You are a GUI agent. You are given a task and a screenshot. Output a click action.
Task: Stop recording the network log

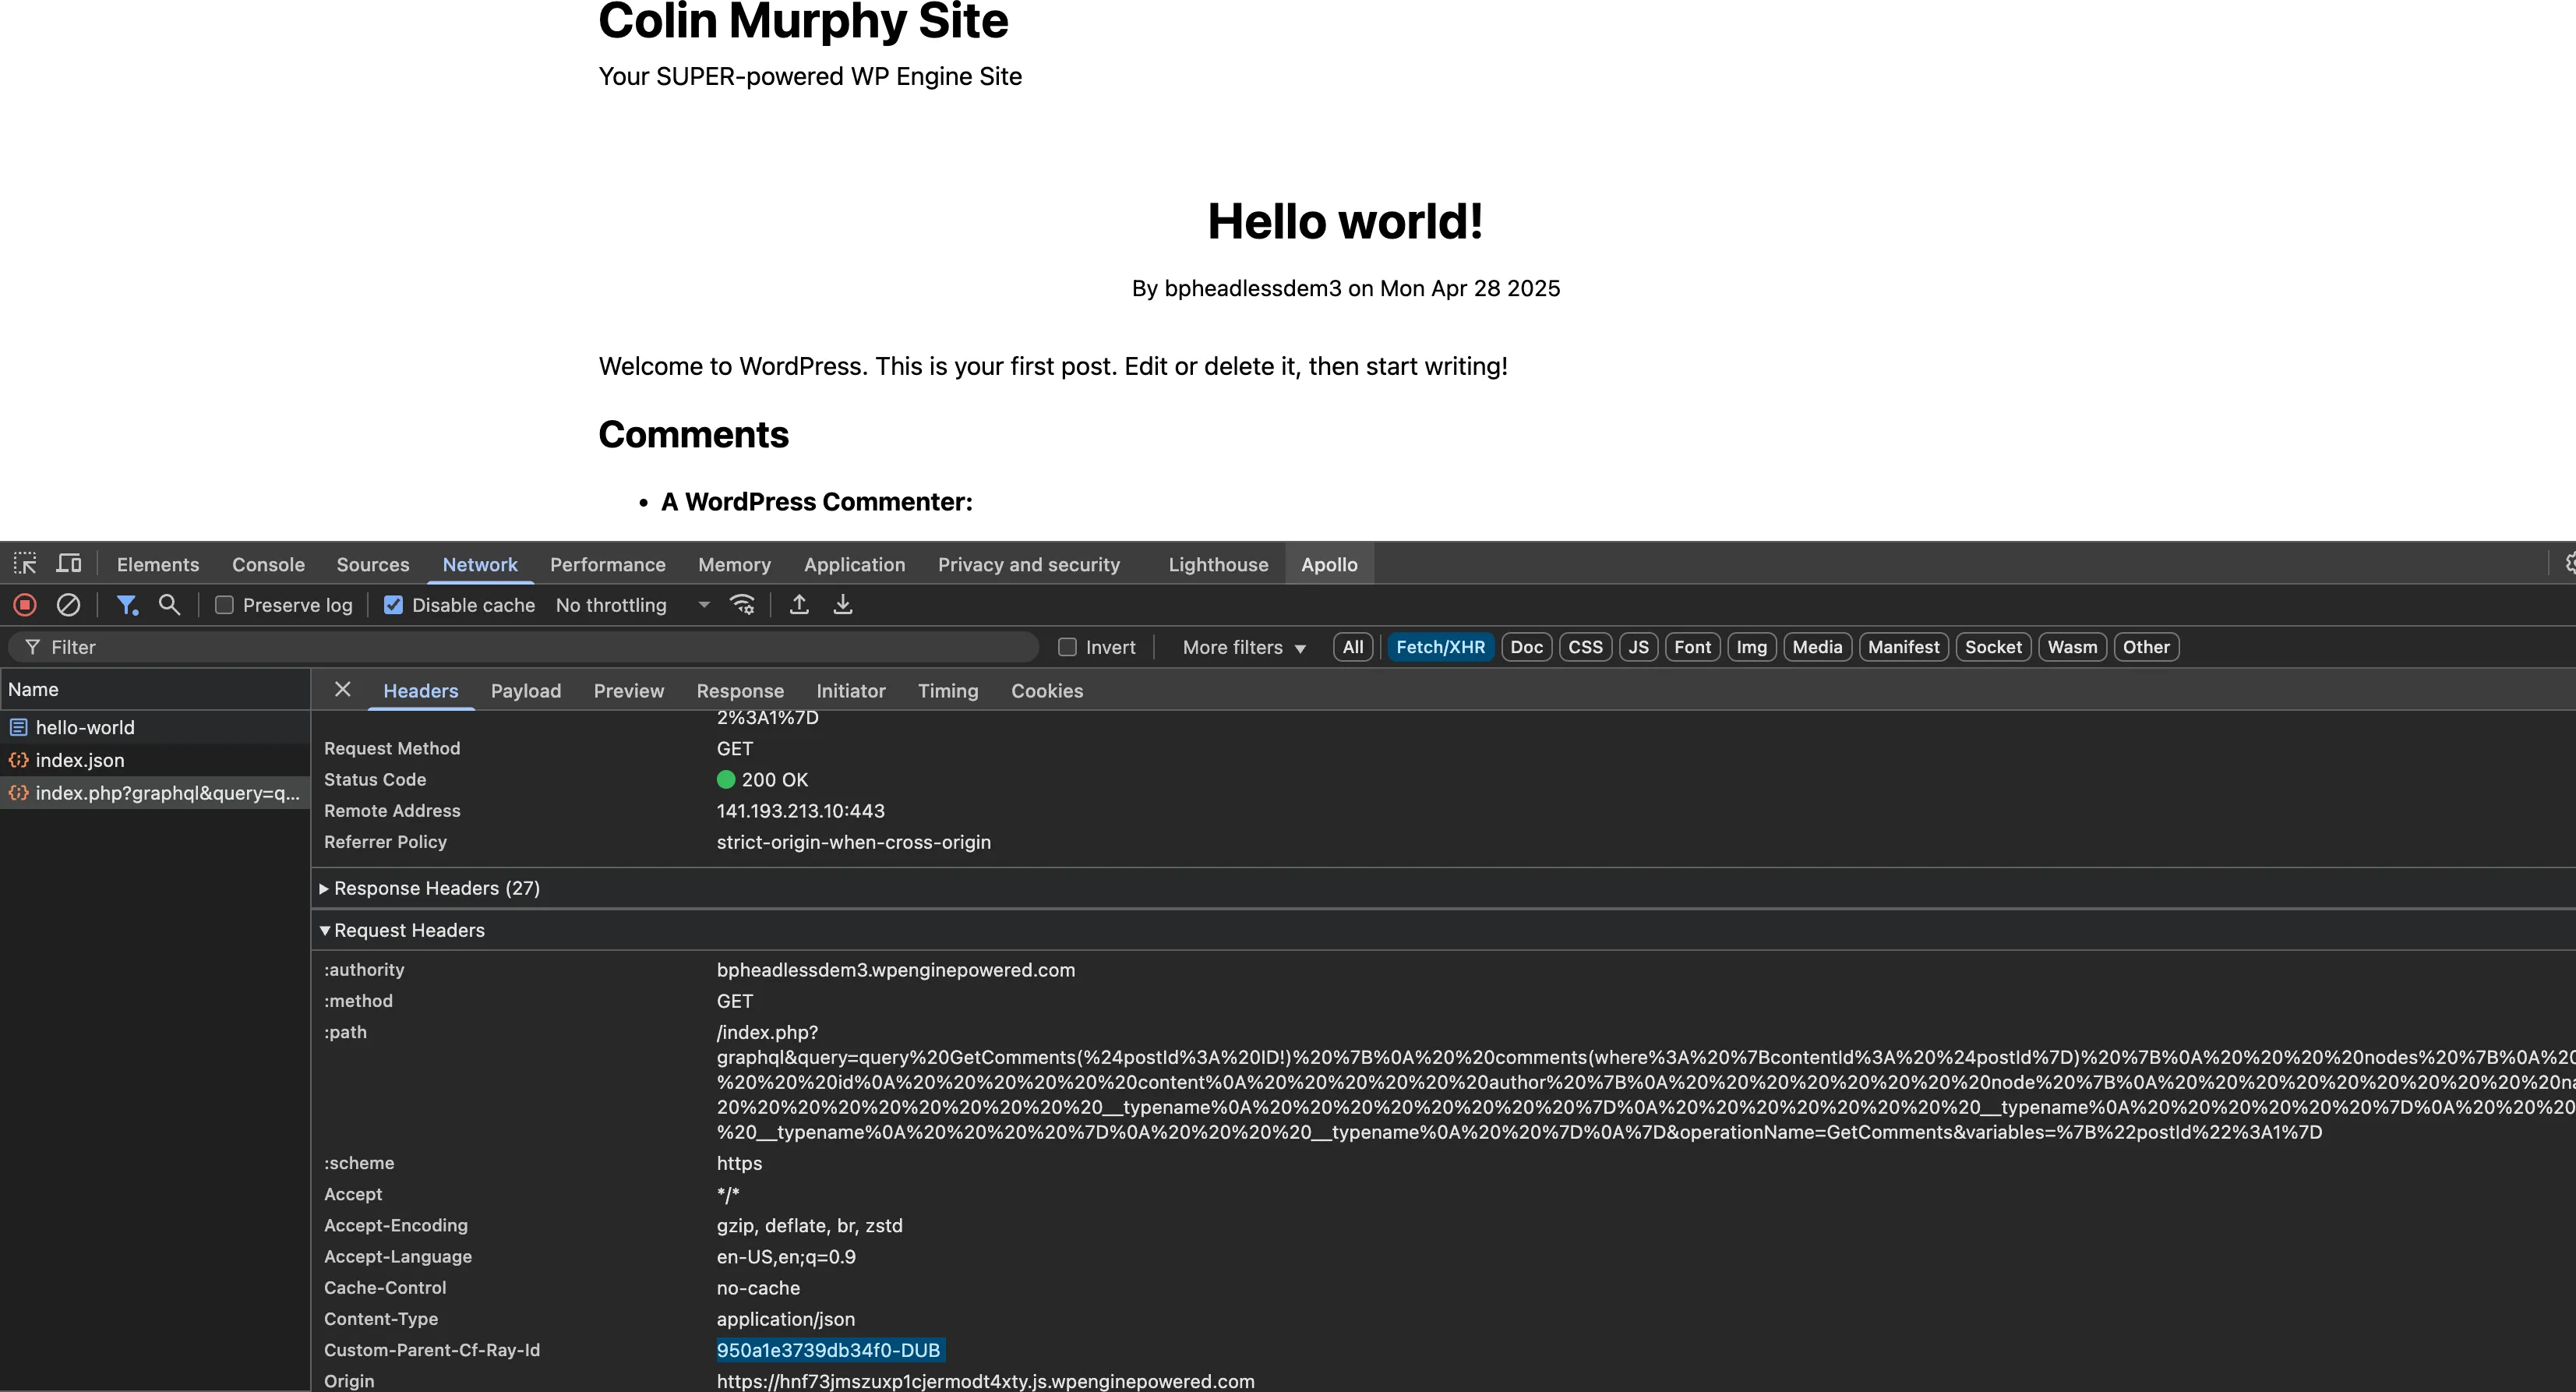[x=25, y=605]
